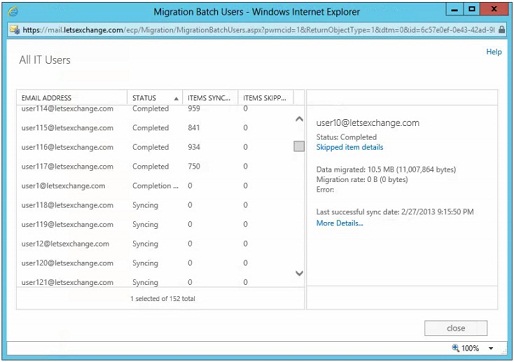The height and width of the screenshot is (362, 514).
Task: Select user1@letsexchange.com row
Action: pyautogui.click(x=155, y=186)
